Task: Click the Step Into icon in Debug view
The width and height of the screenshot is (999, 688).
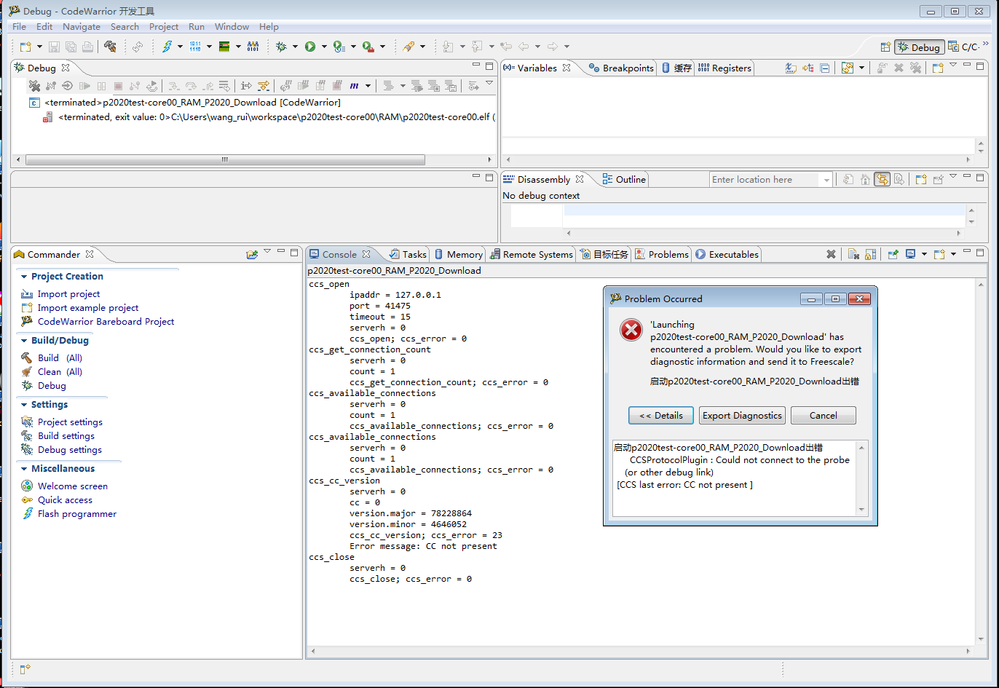Action: click(173, 86)
